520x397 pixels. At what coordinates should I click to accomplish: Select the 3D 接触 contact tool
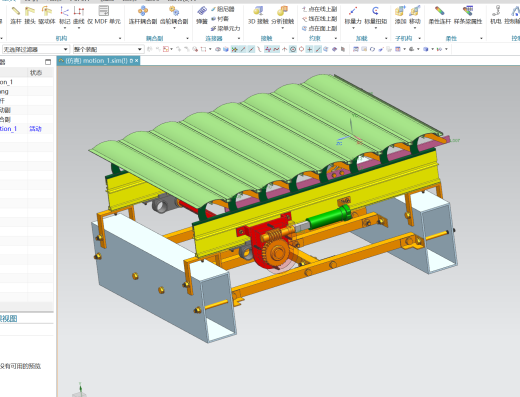pos(258,15)
